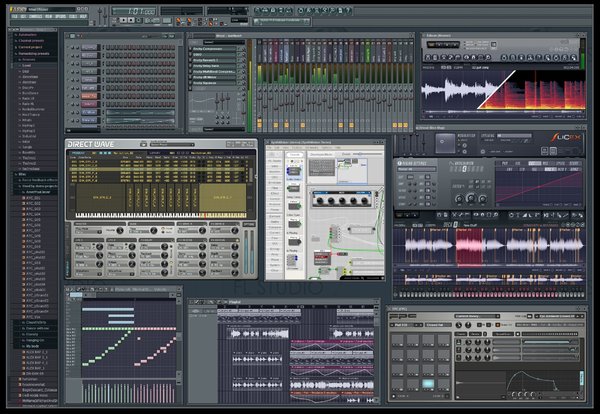Viewport: 600px width, 414px height.
Task: Click the EQ graph in mixer
Action: coord(202,100)
